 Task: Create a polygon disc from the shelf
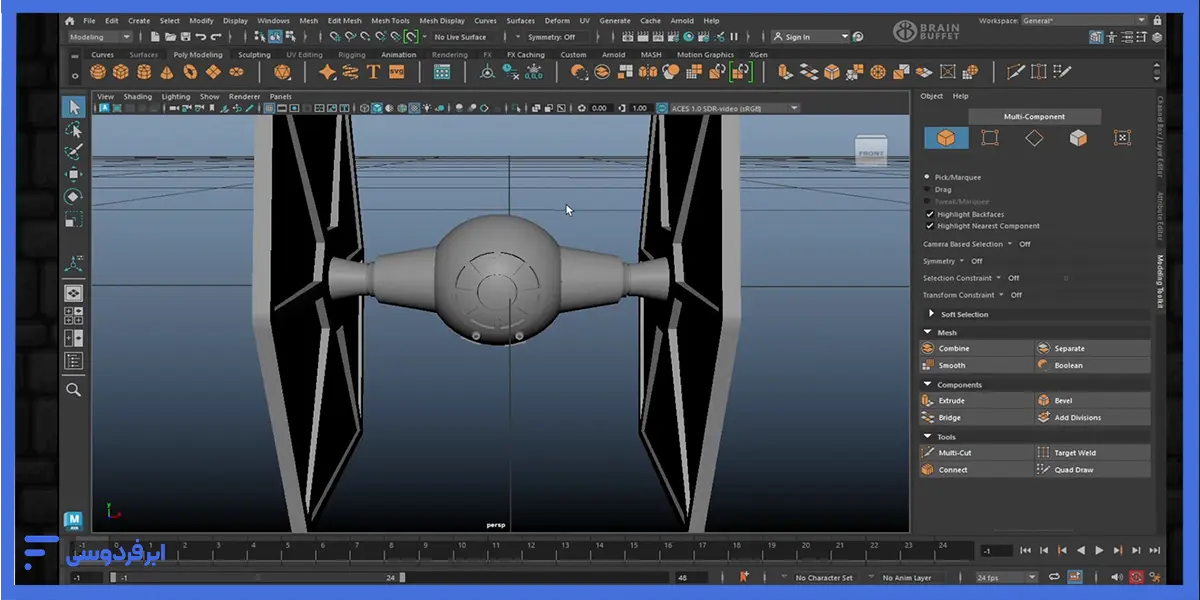(236, 72)
